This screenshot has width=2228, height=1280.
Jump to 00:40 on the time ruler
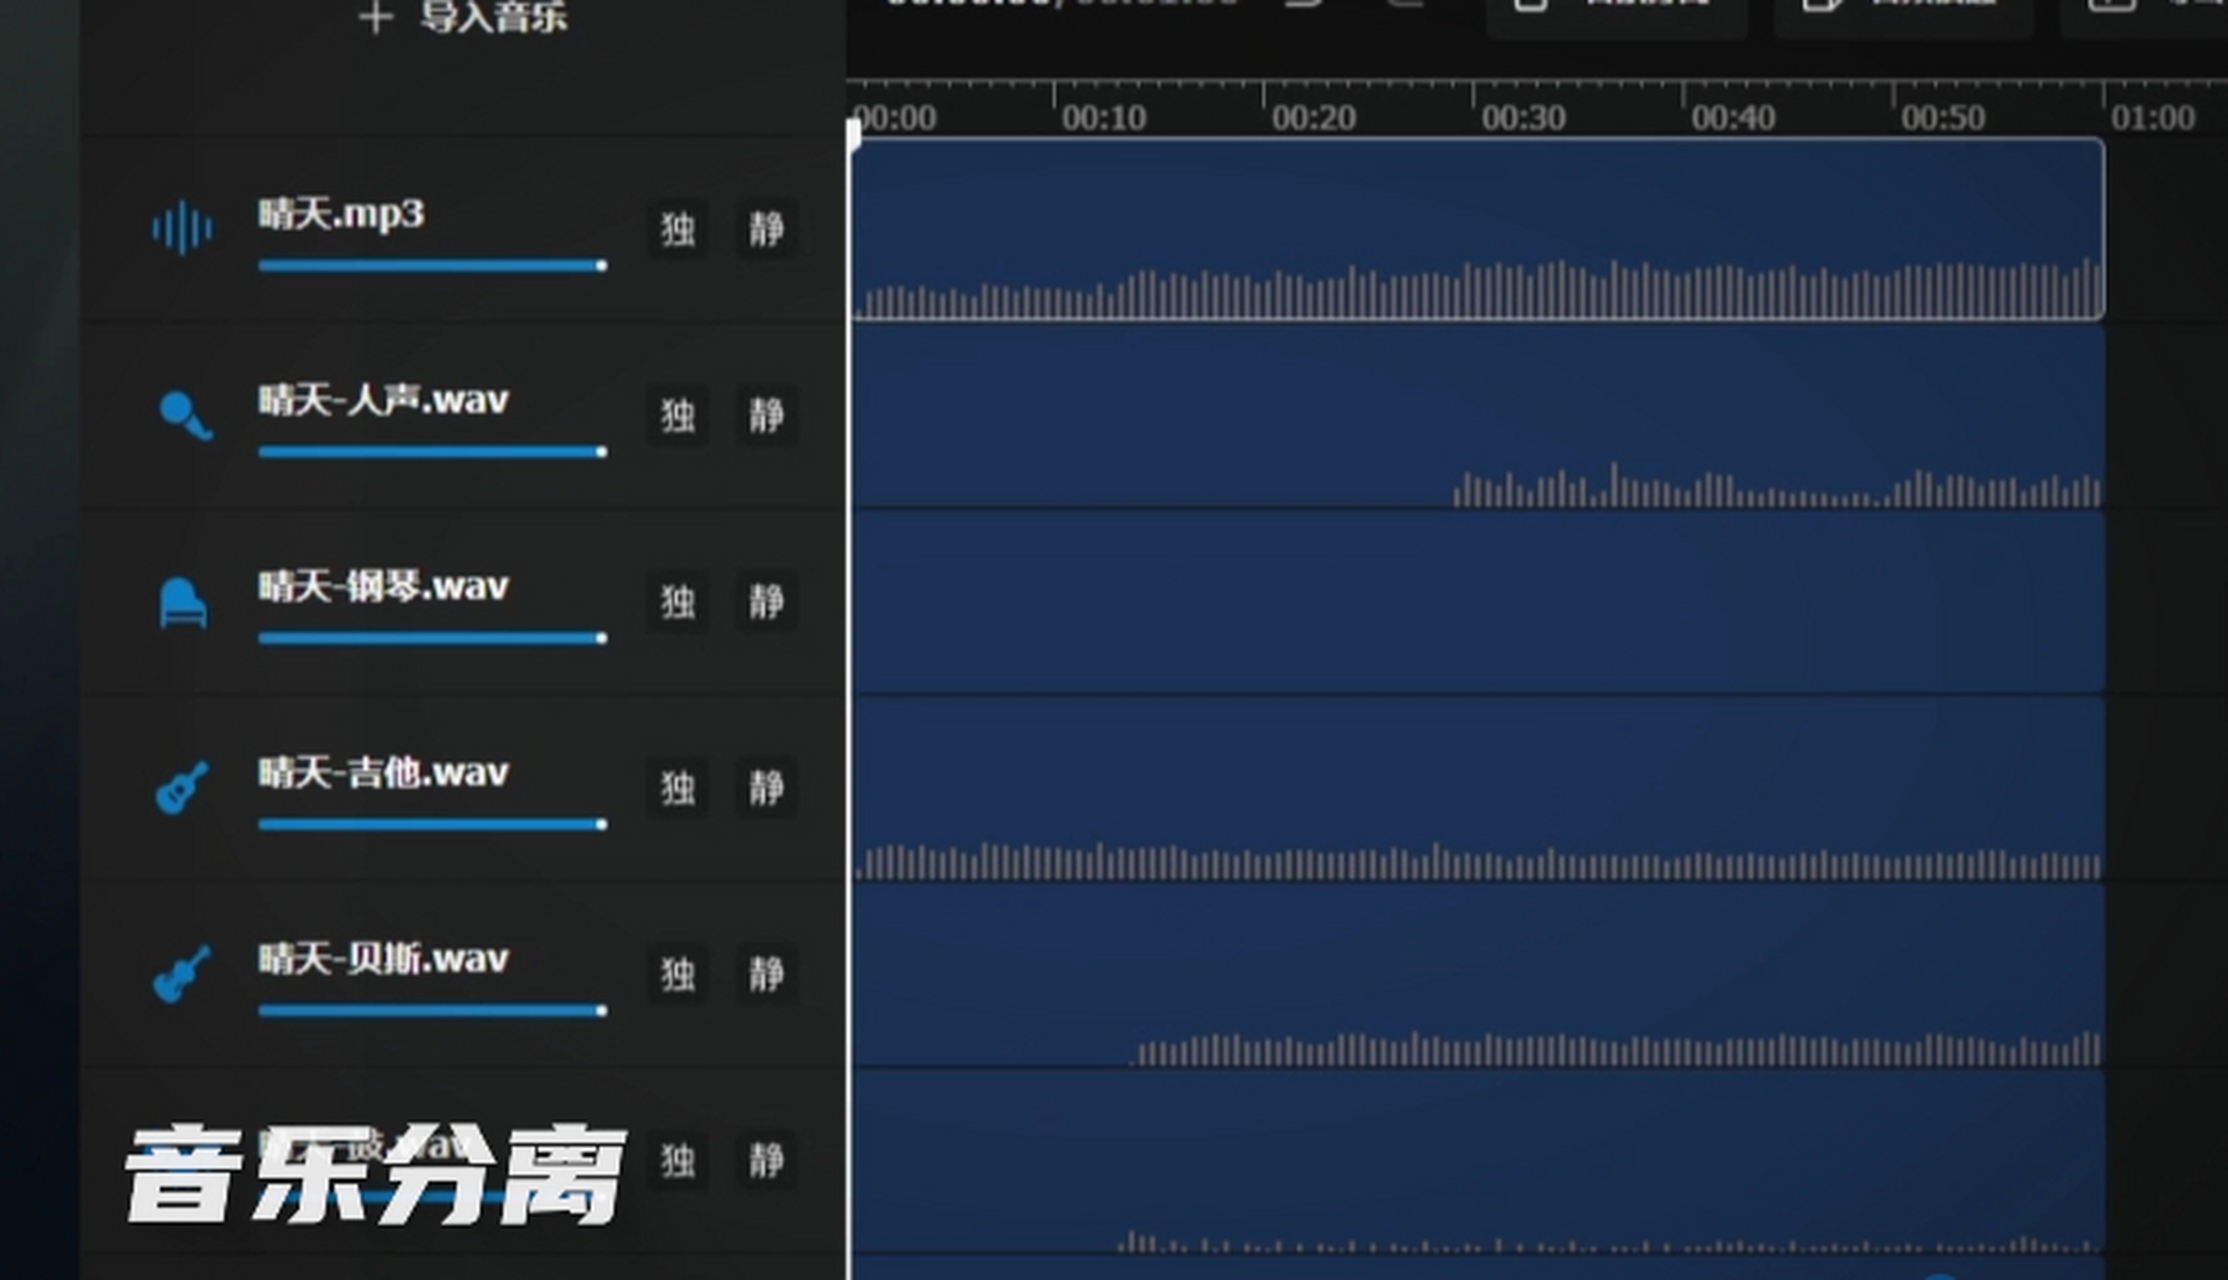1734,118
